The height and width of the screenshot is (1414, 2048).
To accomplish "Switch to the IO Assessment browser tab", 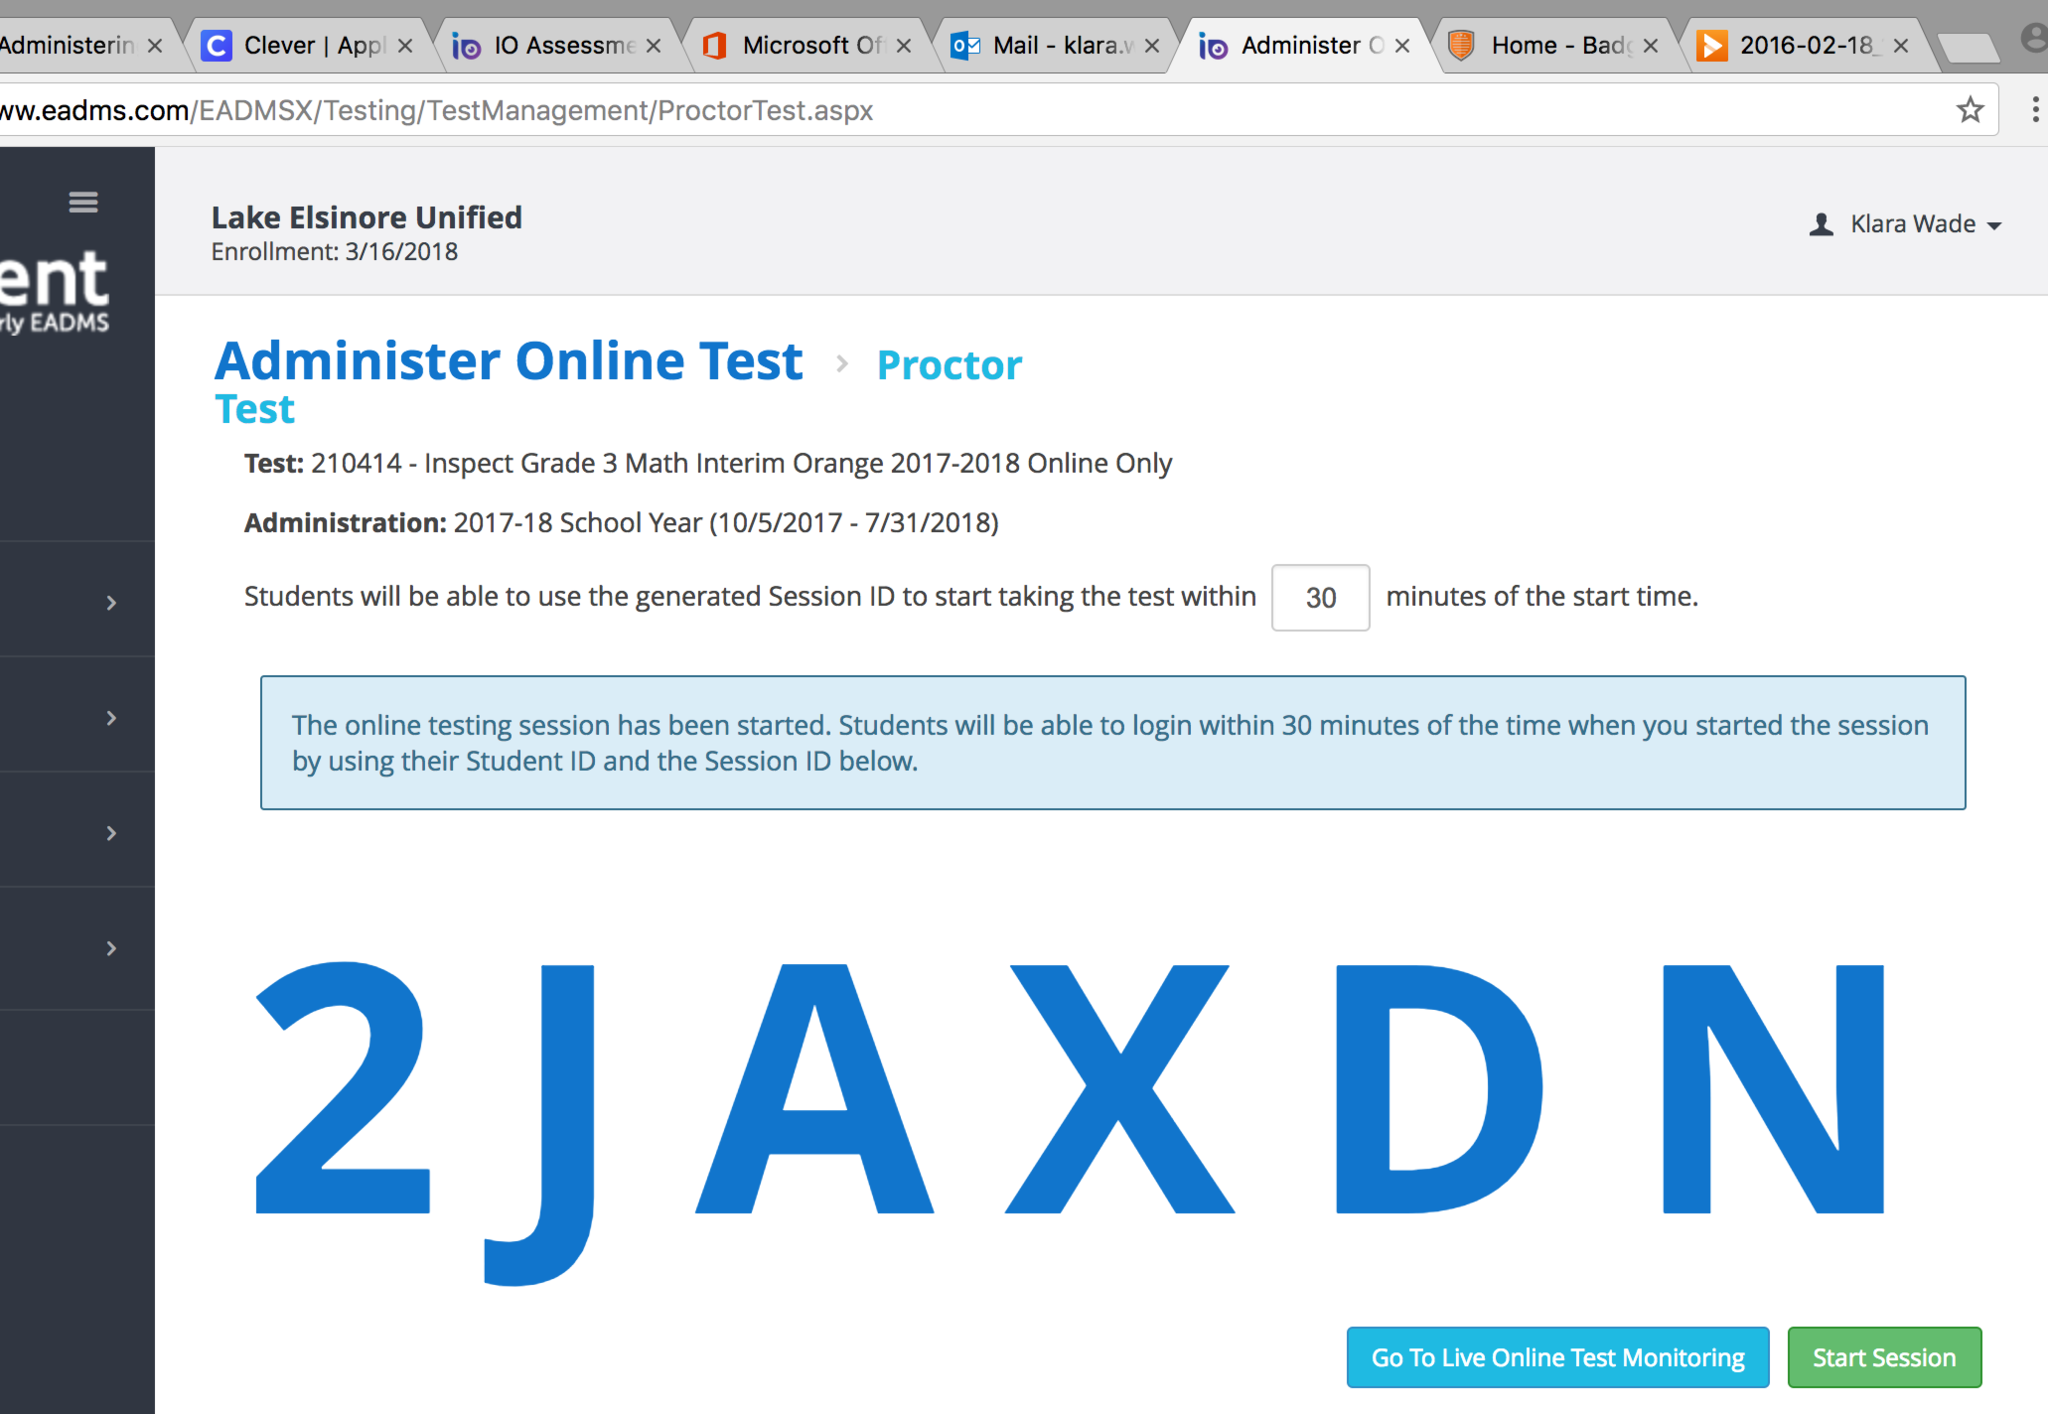I will (562, 46).
